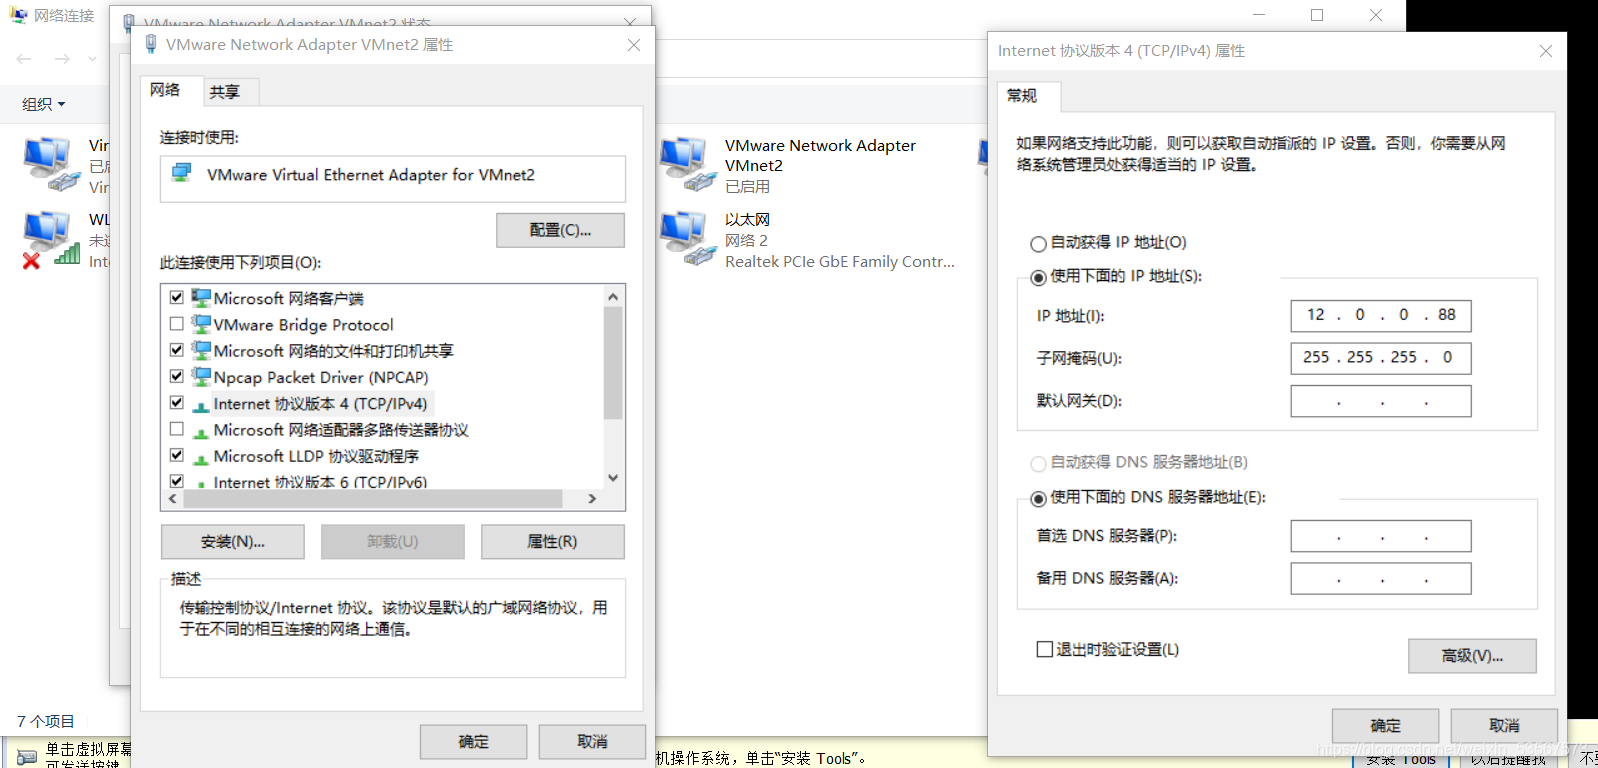Click the 安装(N)... button

click(233, 542)
